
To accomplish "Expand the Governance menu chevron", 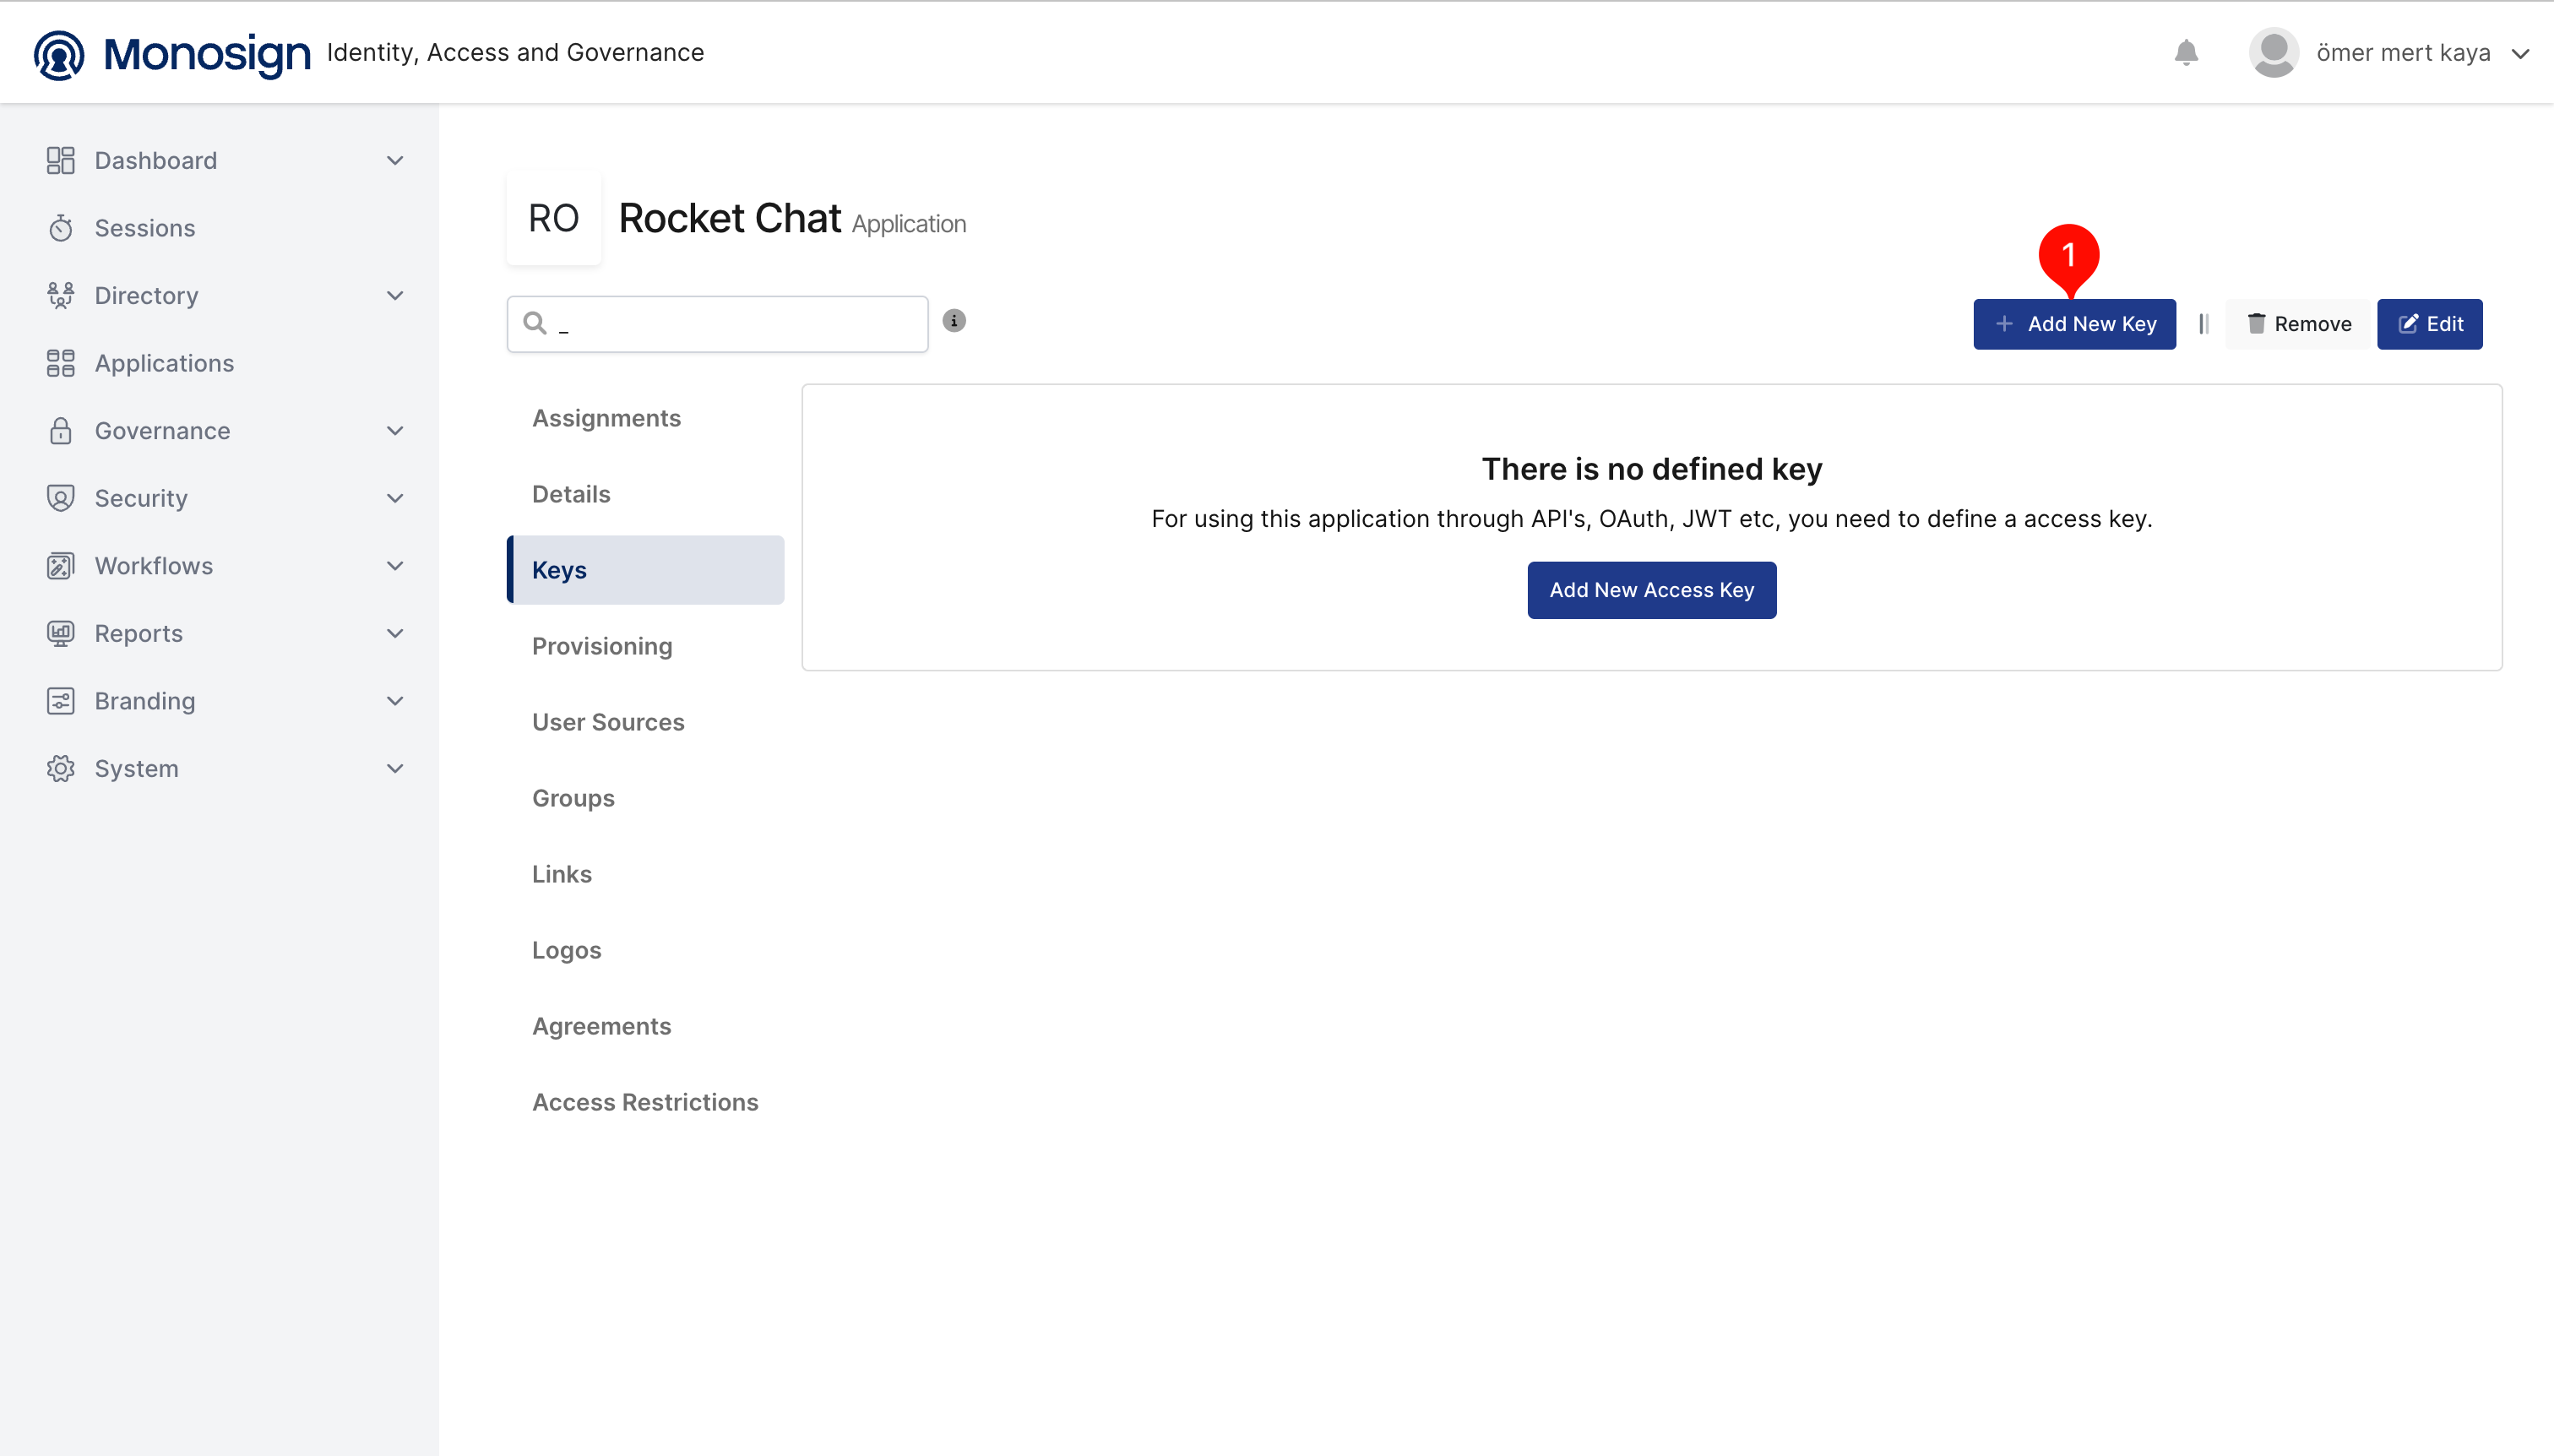I will 395,430.
